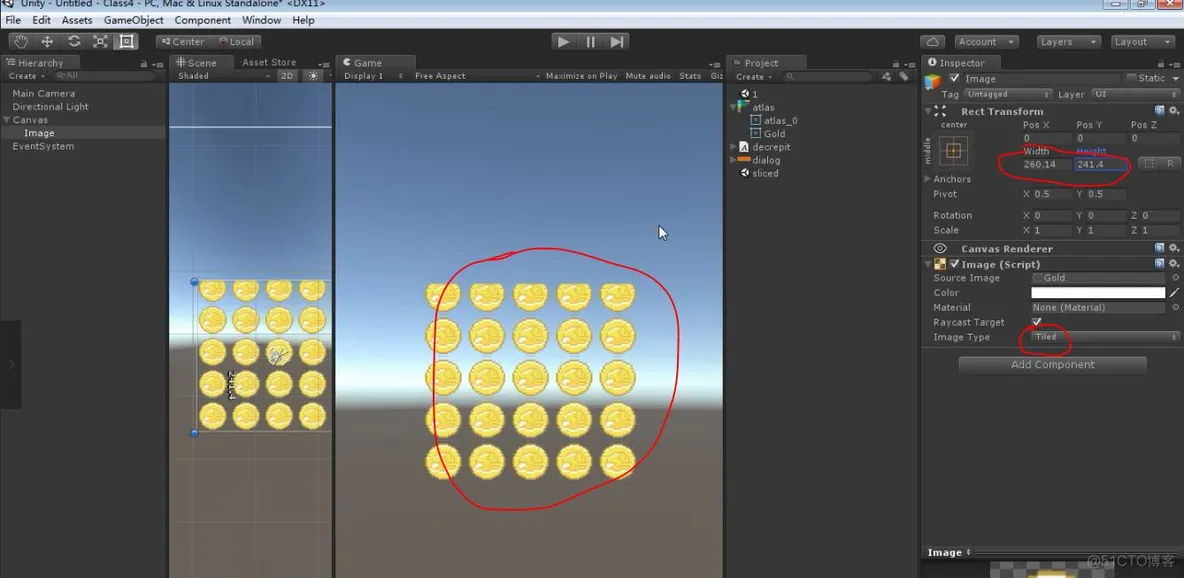Click the white Color swatch field

click(x=1099, y=292)
